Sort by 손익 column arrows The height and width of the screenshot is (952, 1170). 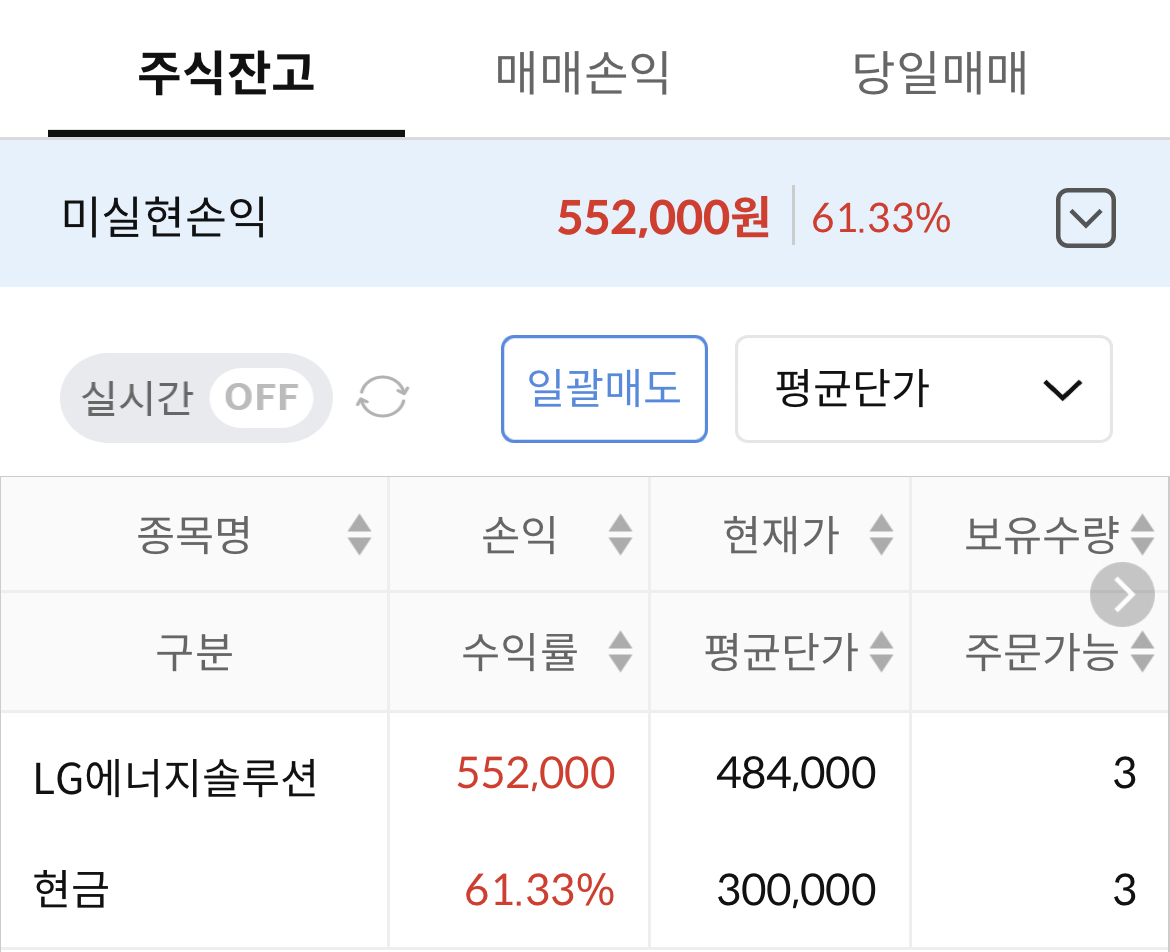(x=620, y=534)
